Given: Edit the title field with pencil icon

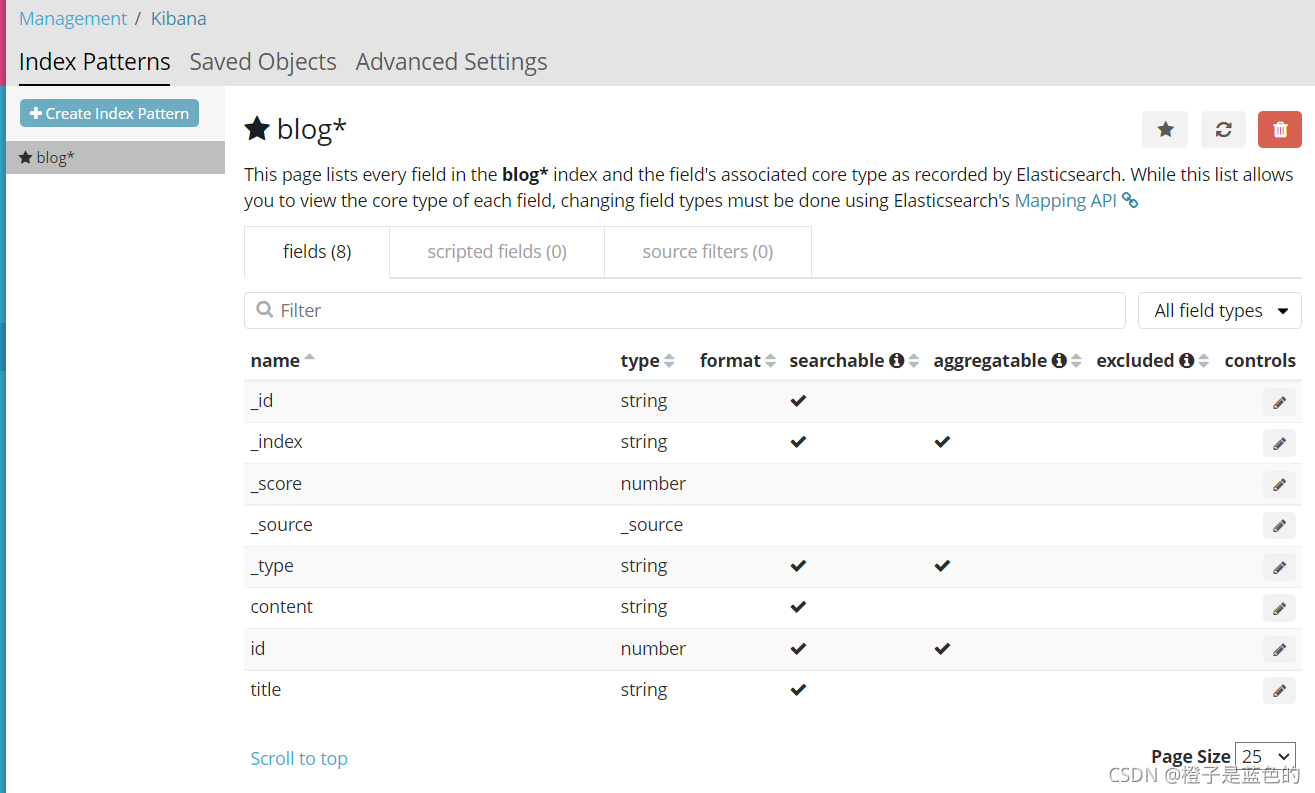Looking at the screenshot, I should coord(1279,691).
